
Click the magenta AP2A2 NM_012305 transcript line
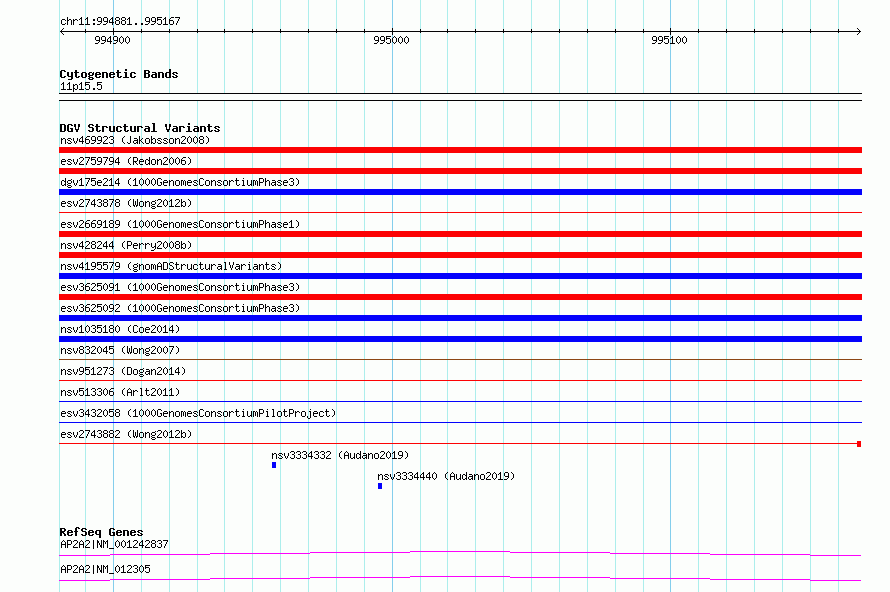pyautogui.click(x=460, y=578)
